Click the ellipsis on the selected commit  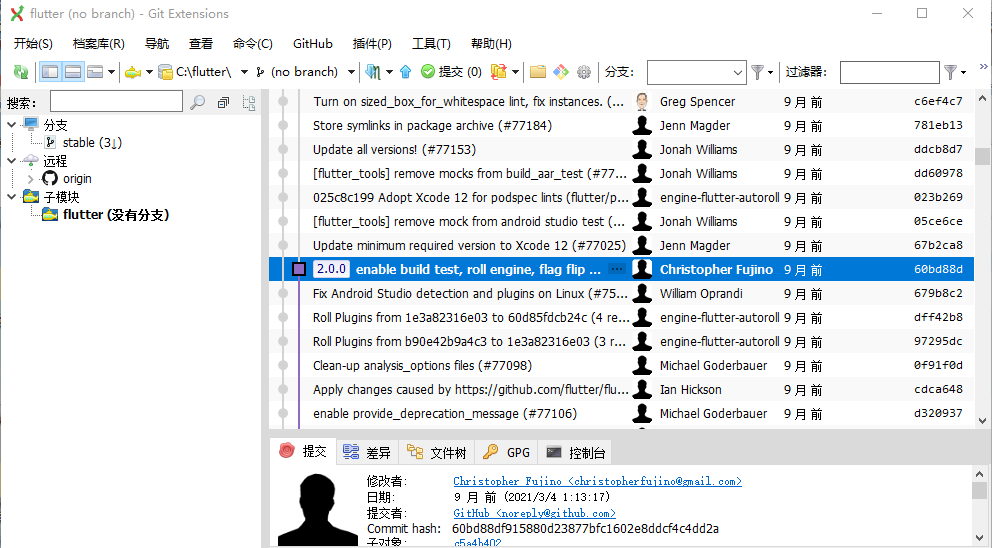(x=616, y=270)
